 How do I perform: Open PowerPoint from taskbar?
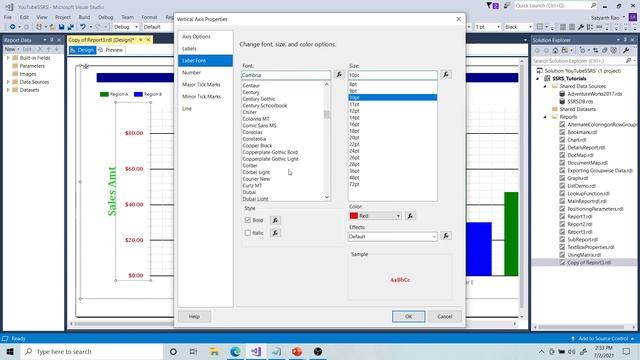(x=297, y=351)
